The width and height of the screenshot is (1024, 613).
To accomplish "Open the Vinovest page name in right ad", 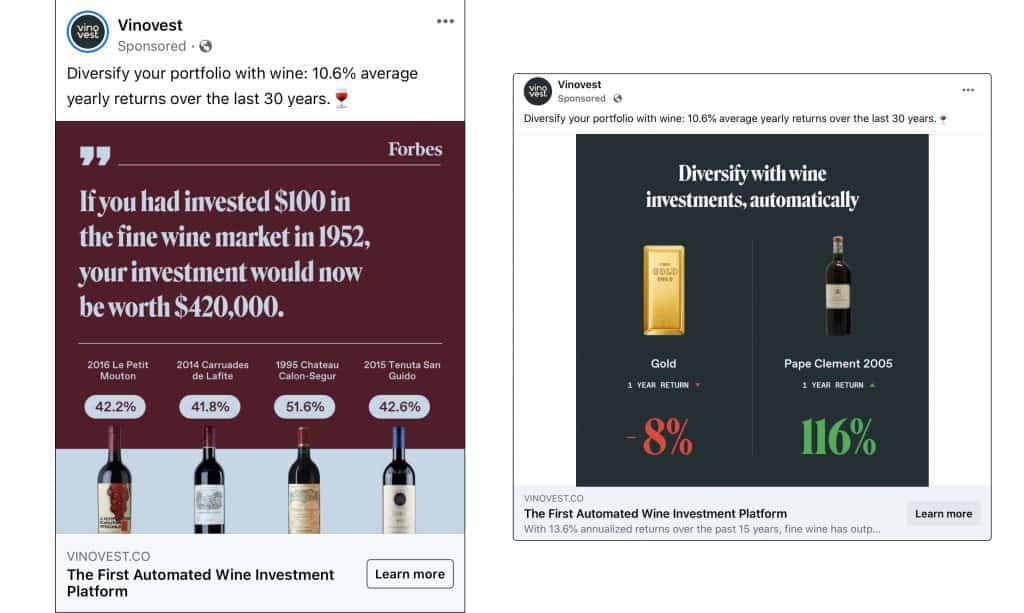I will coord(579,84).
